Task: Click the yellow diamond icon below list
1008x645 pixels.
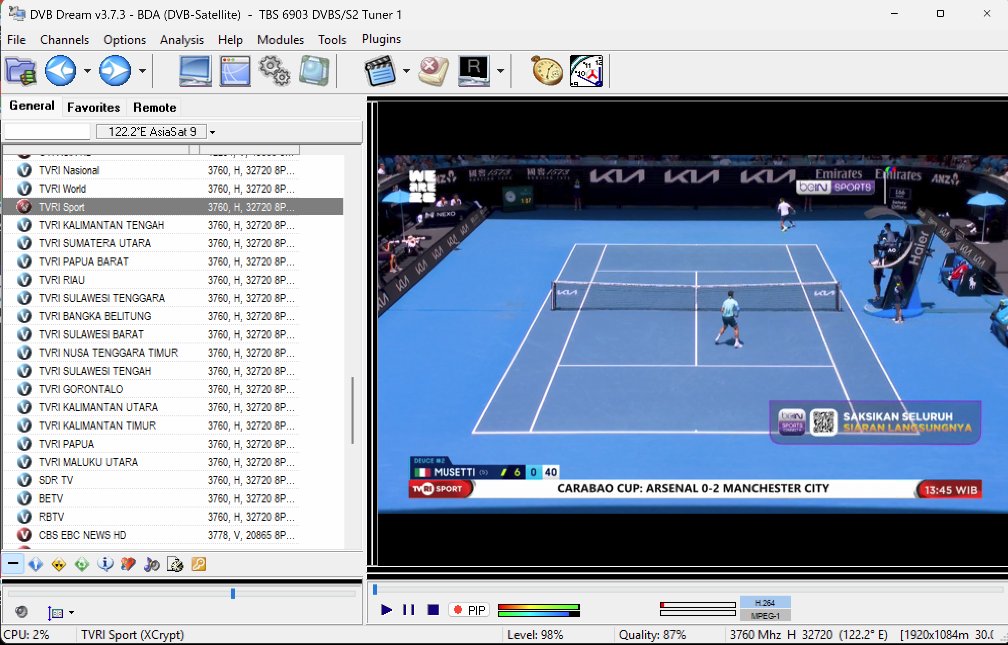Action: (x=59, y=565)
